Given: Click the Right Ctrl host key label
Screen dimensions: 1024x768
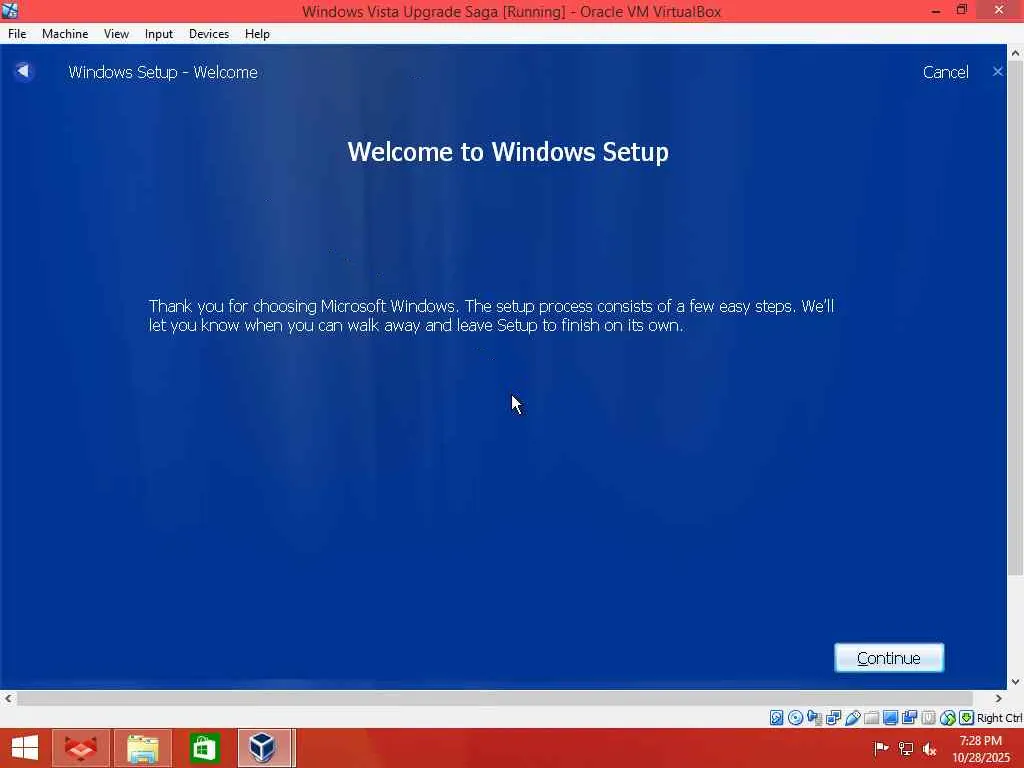Looking at the screenshot, I should [999, 718].
